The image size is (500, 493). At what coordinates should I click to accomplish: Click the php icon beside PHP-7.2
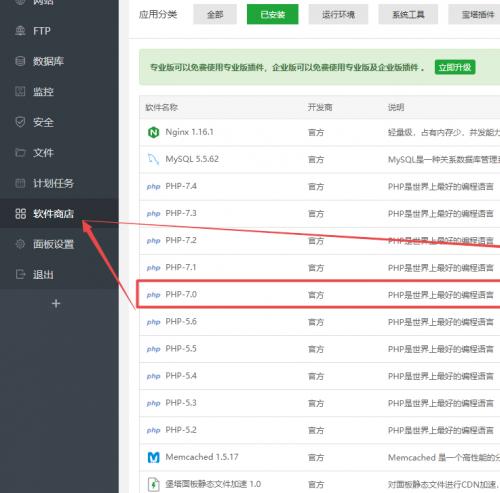[x=153, y=241]
